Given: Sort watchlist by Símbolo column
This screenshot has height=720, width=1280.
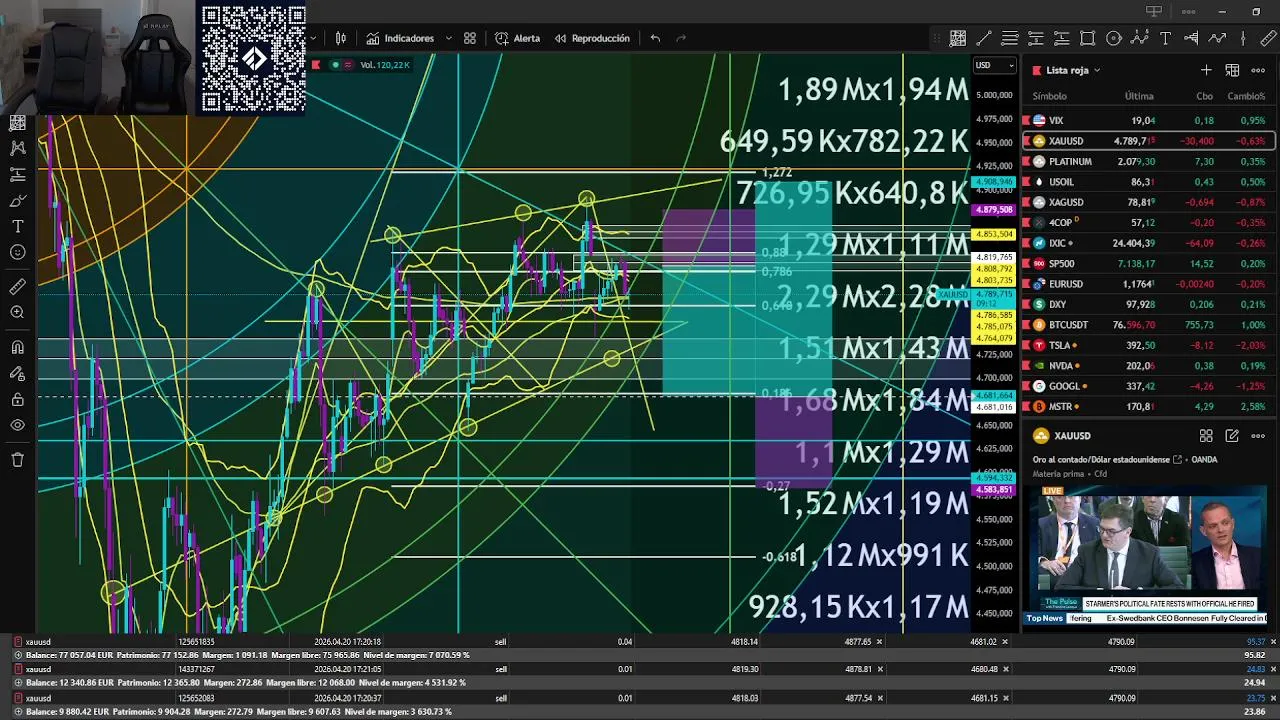Looking at the screenshot, I should 1049,96.
